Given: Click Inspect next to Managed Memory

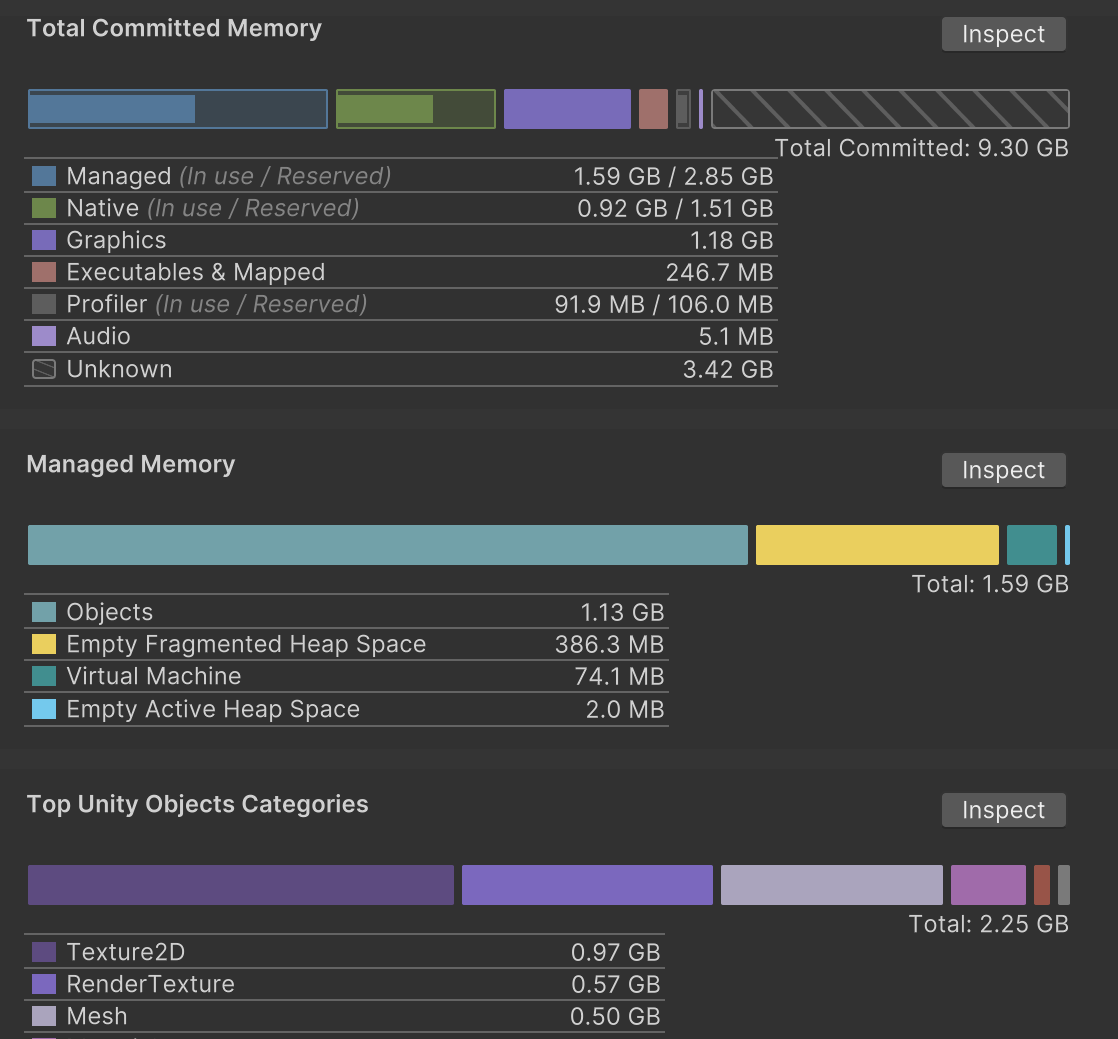Looking at the screenshot, I should tap(1003, 469).
